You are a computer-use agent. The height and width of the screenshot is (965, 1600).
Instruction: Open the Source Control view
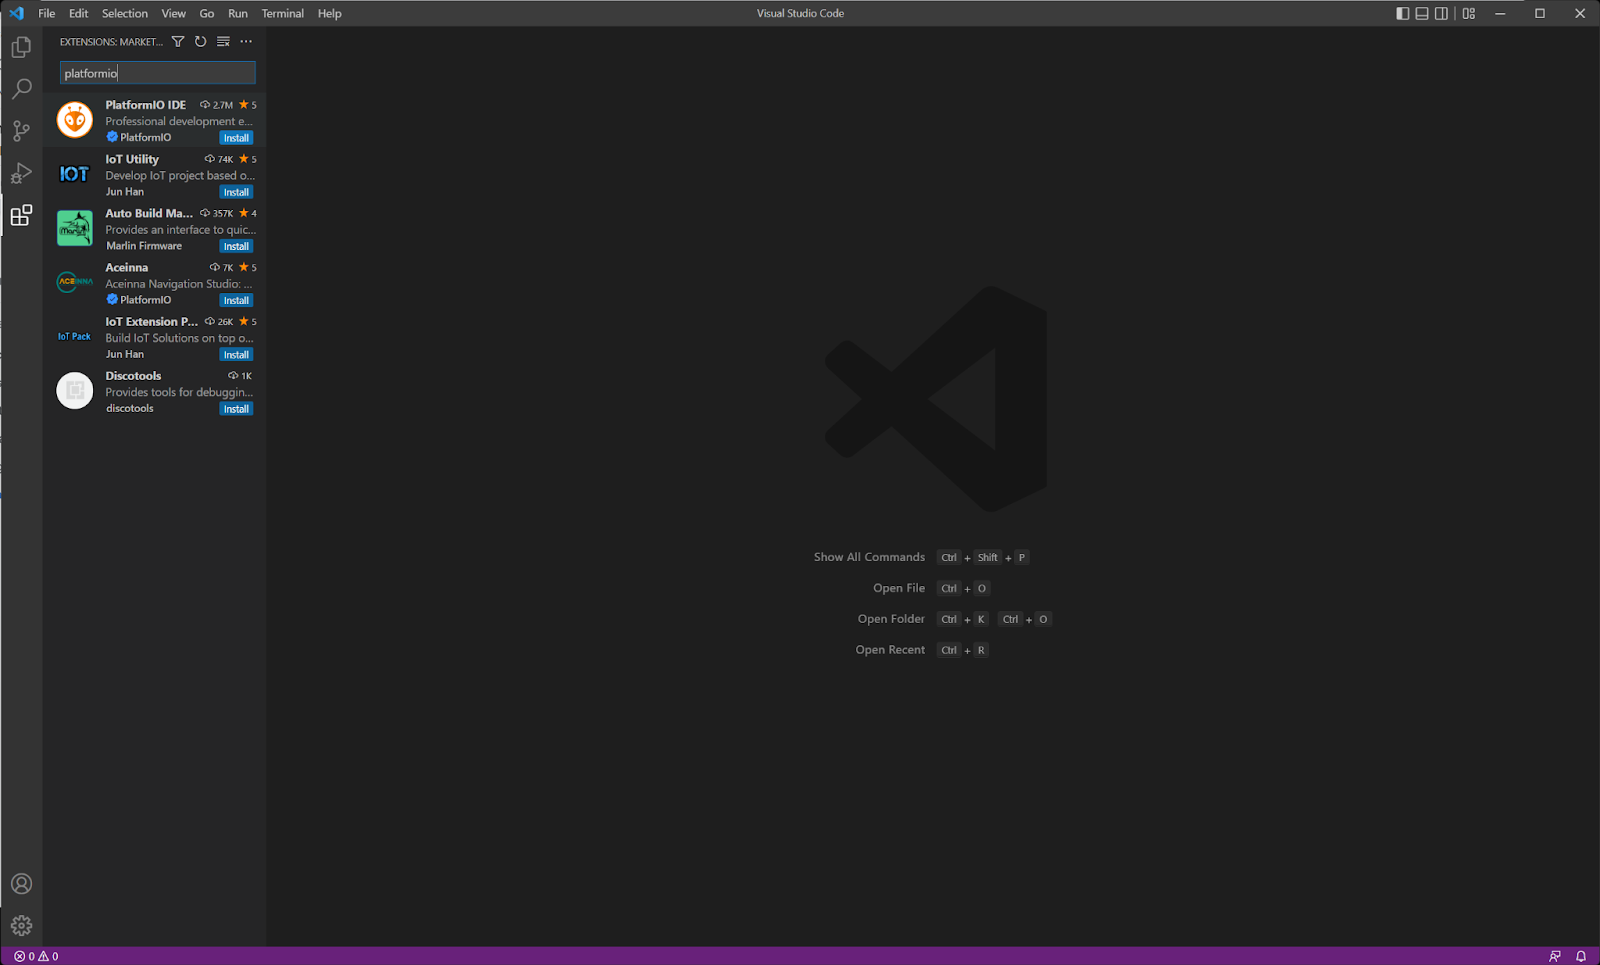(x=21, y=131)
